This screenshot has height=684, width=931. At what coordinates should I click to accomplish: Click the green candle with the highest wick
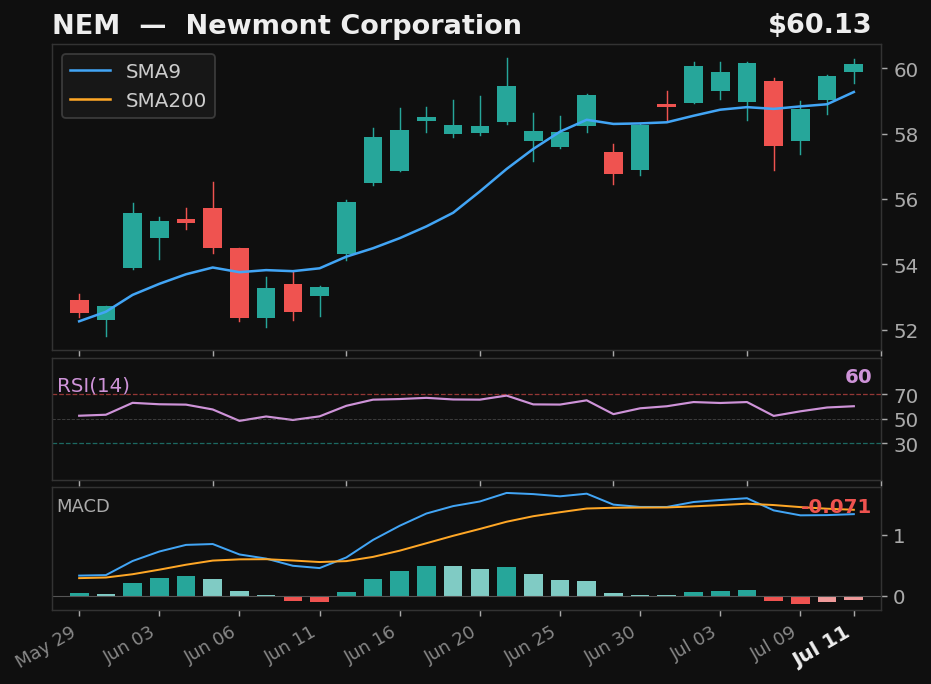[x=506, y=104]
